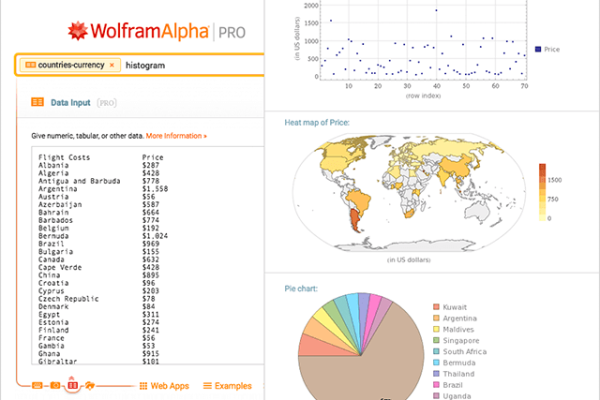Click the heat map color scale bar
The height and width of the screenshot is (400, 600).
pyautogui.click(x=543, y=190)
